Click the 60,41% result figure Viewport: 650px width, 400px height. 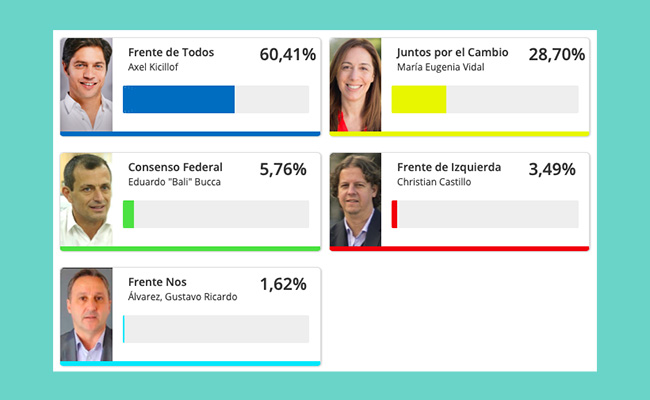pos(288,55)
